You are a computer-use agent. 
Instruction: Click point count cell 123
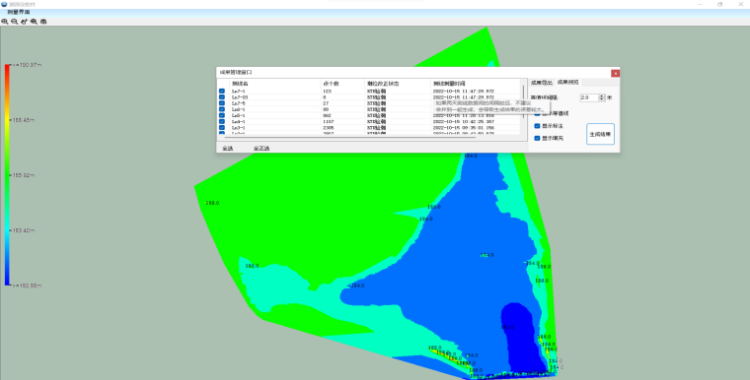click(x=327, y=91)
